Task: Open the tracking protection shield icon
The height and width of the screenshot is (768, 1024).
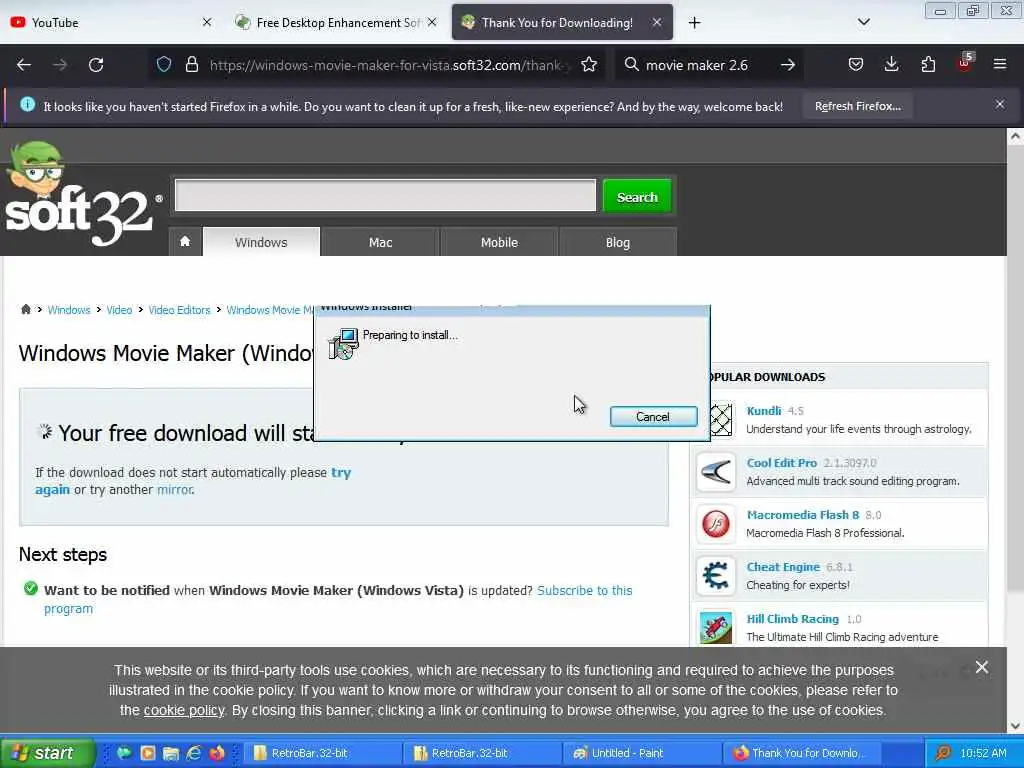Action: (164, 64)
